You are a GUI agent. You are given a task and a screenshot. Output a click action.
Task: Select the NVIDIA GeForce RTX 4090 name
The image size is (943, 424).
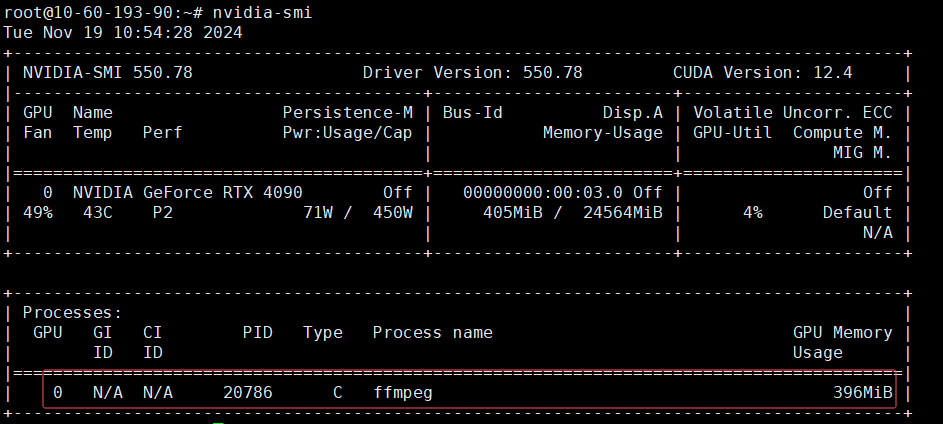coord(188,192)
